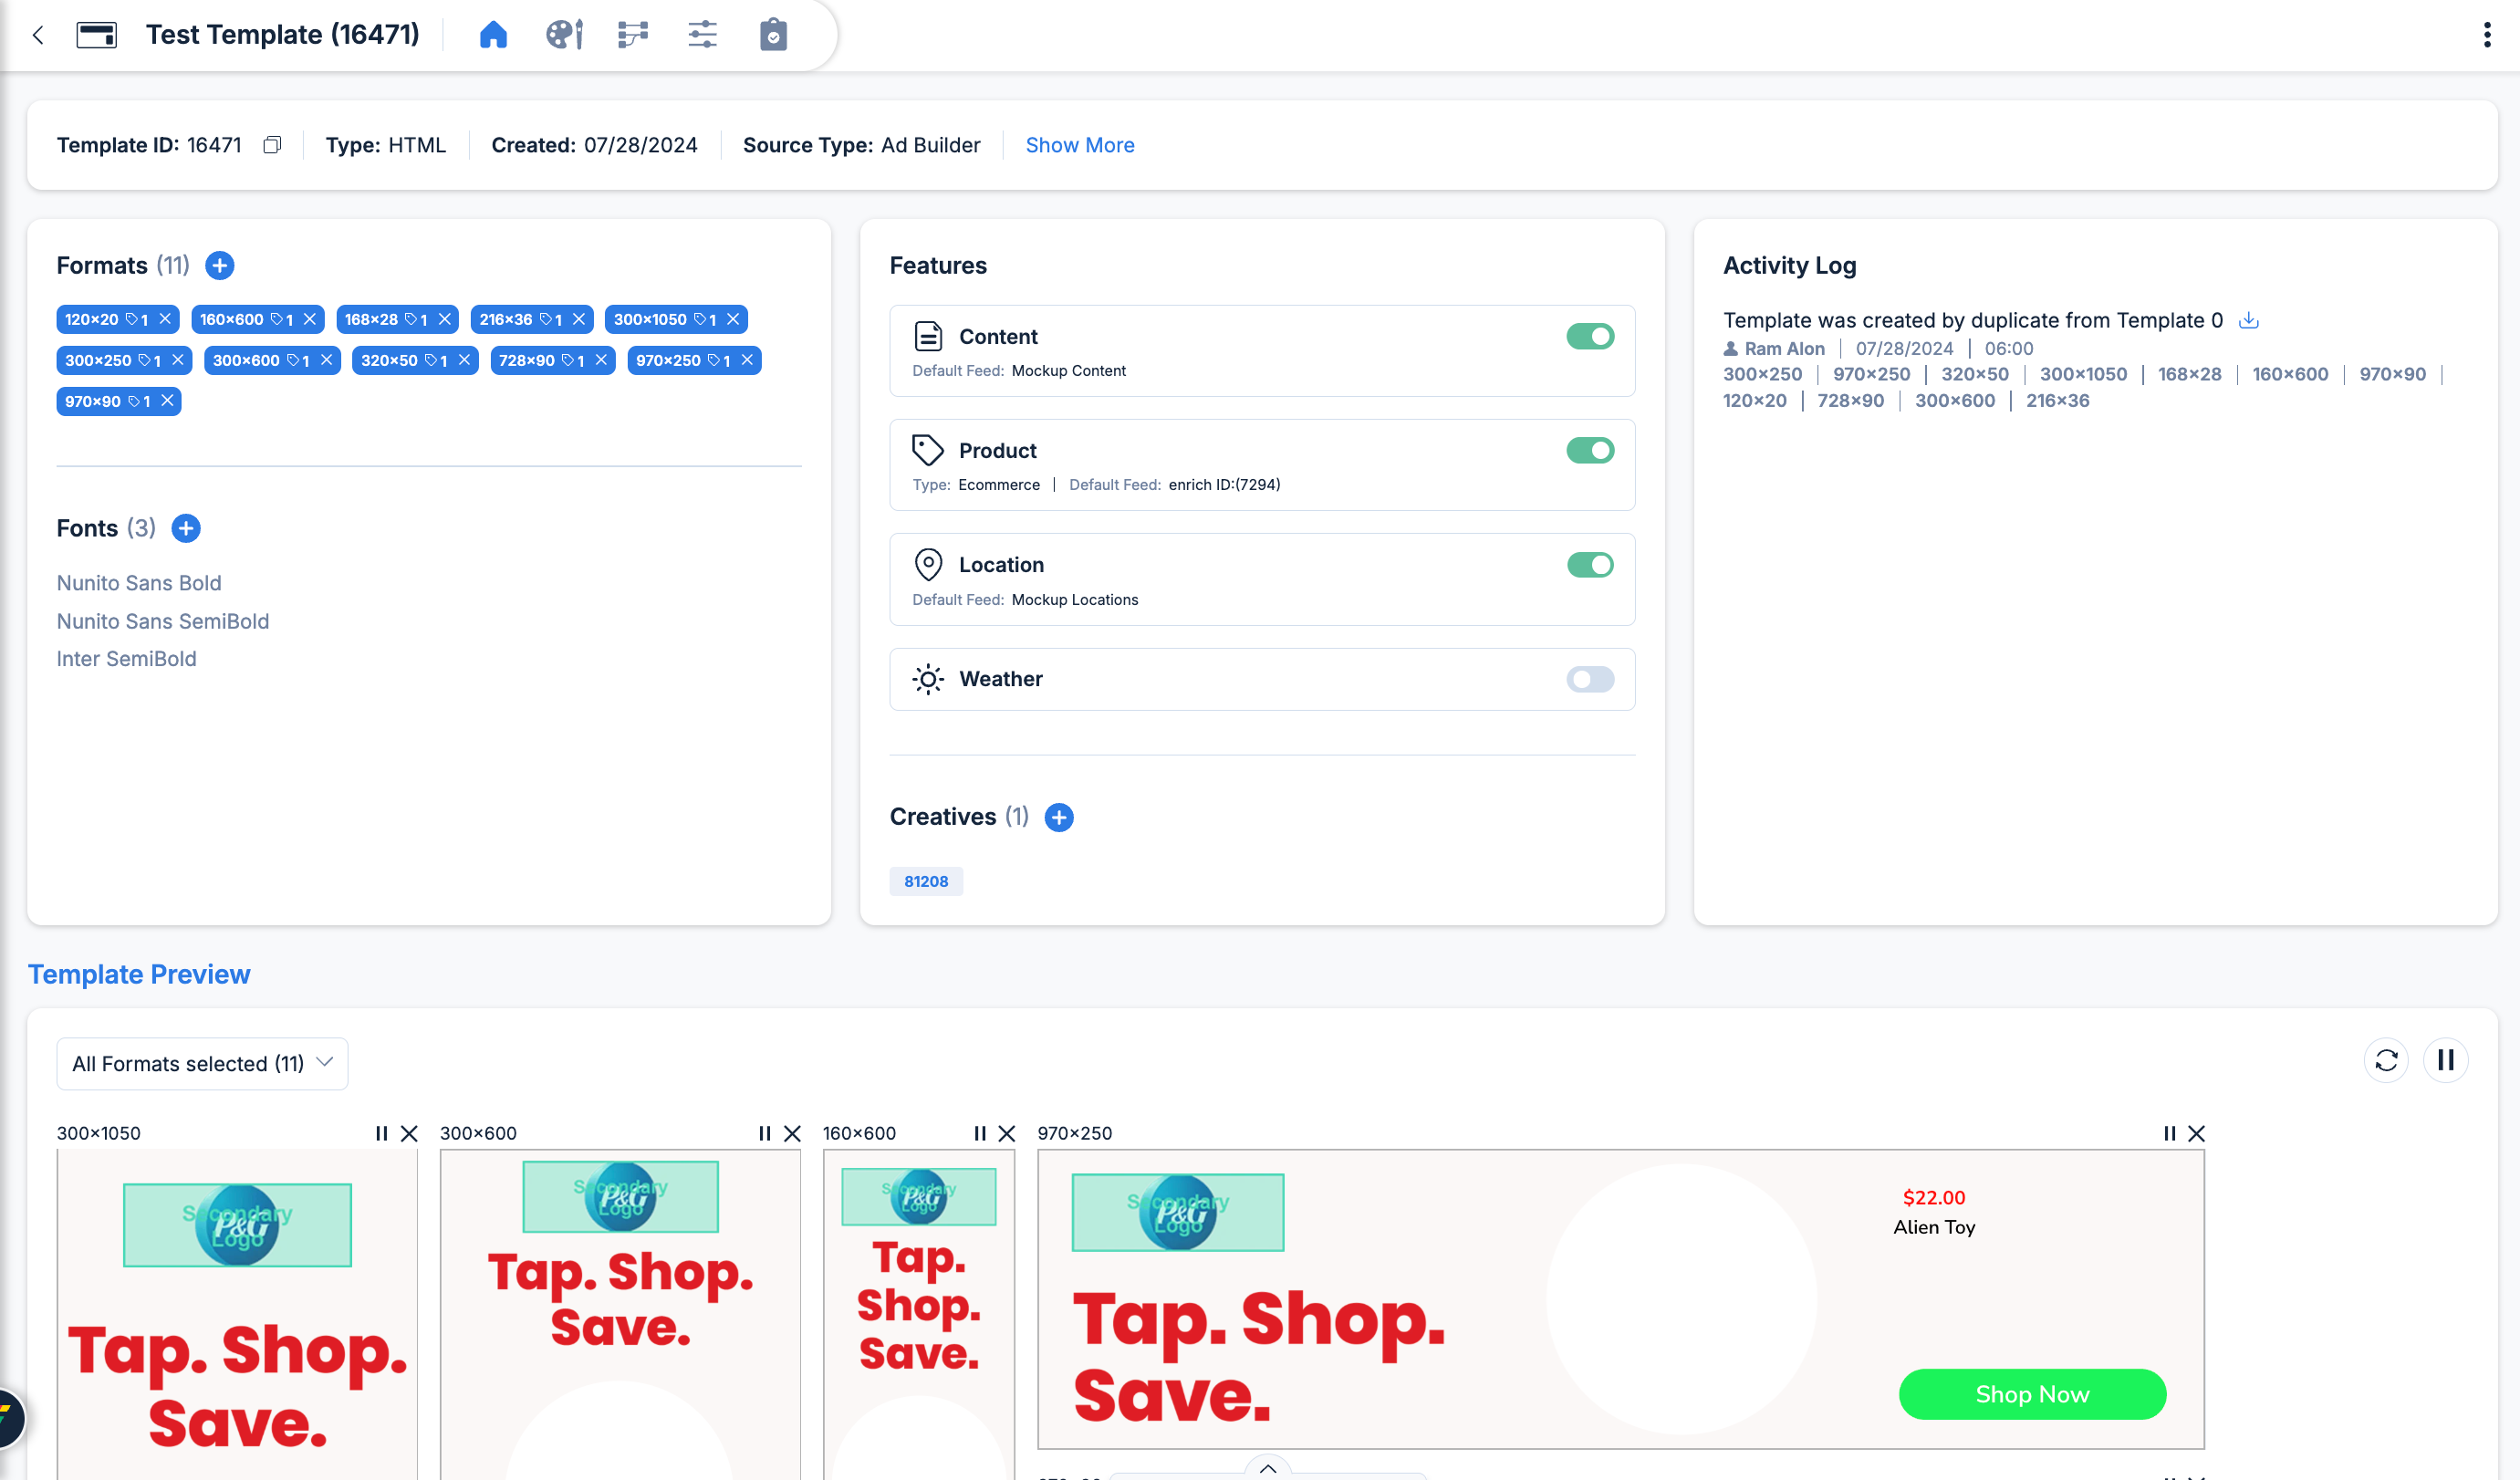Refresh the template preview

[x=2387, y=1060]
